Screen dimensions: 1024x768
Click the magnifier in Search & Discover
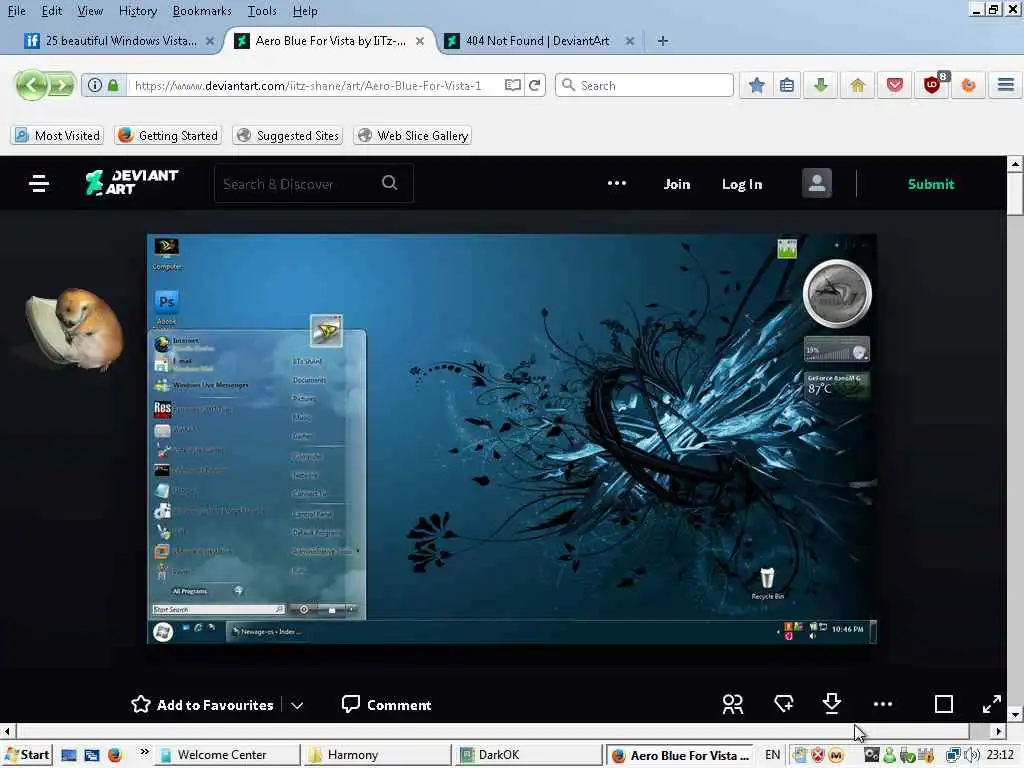tap(390, 183)
